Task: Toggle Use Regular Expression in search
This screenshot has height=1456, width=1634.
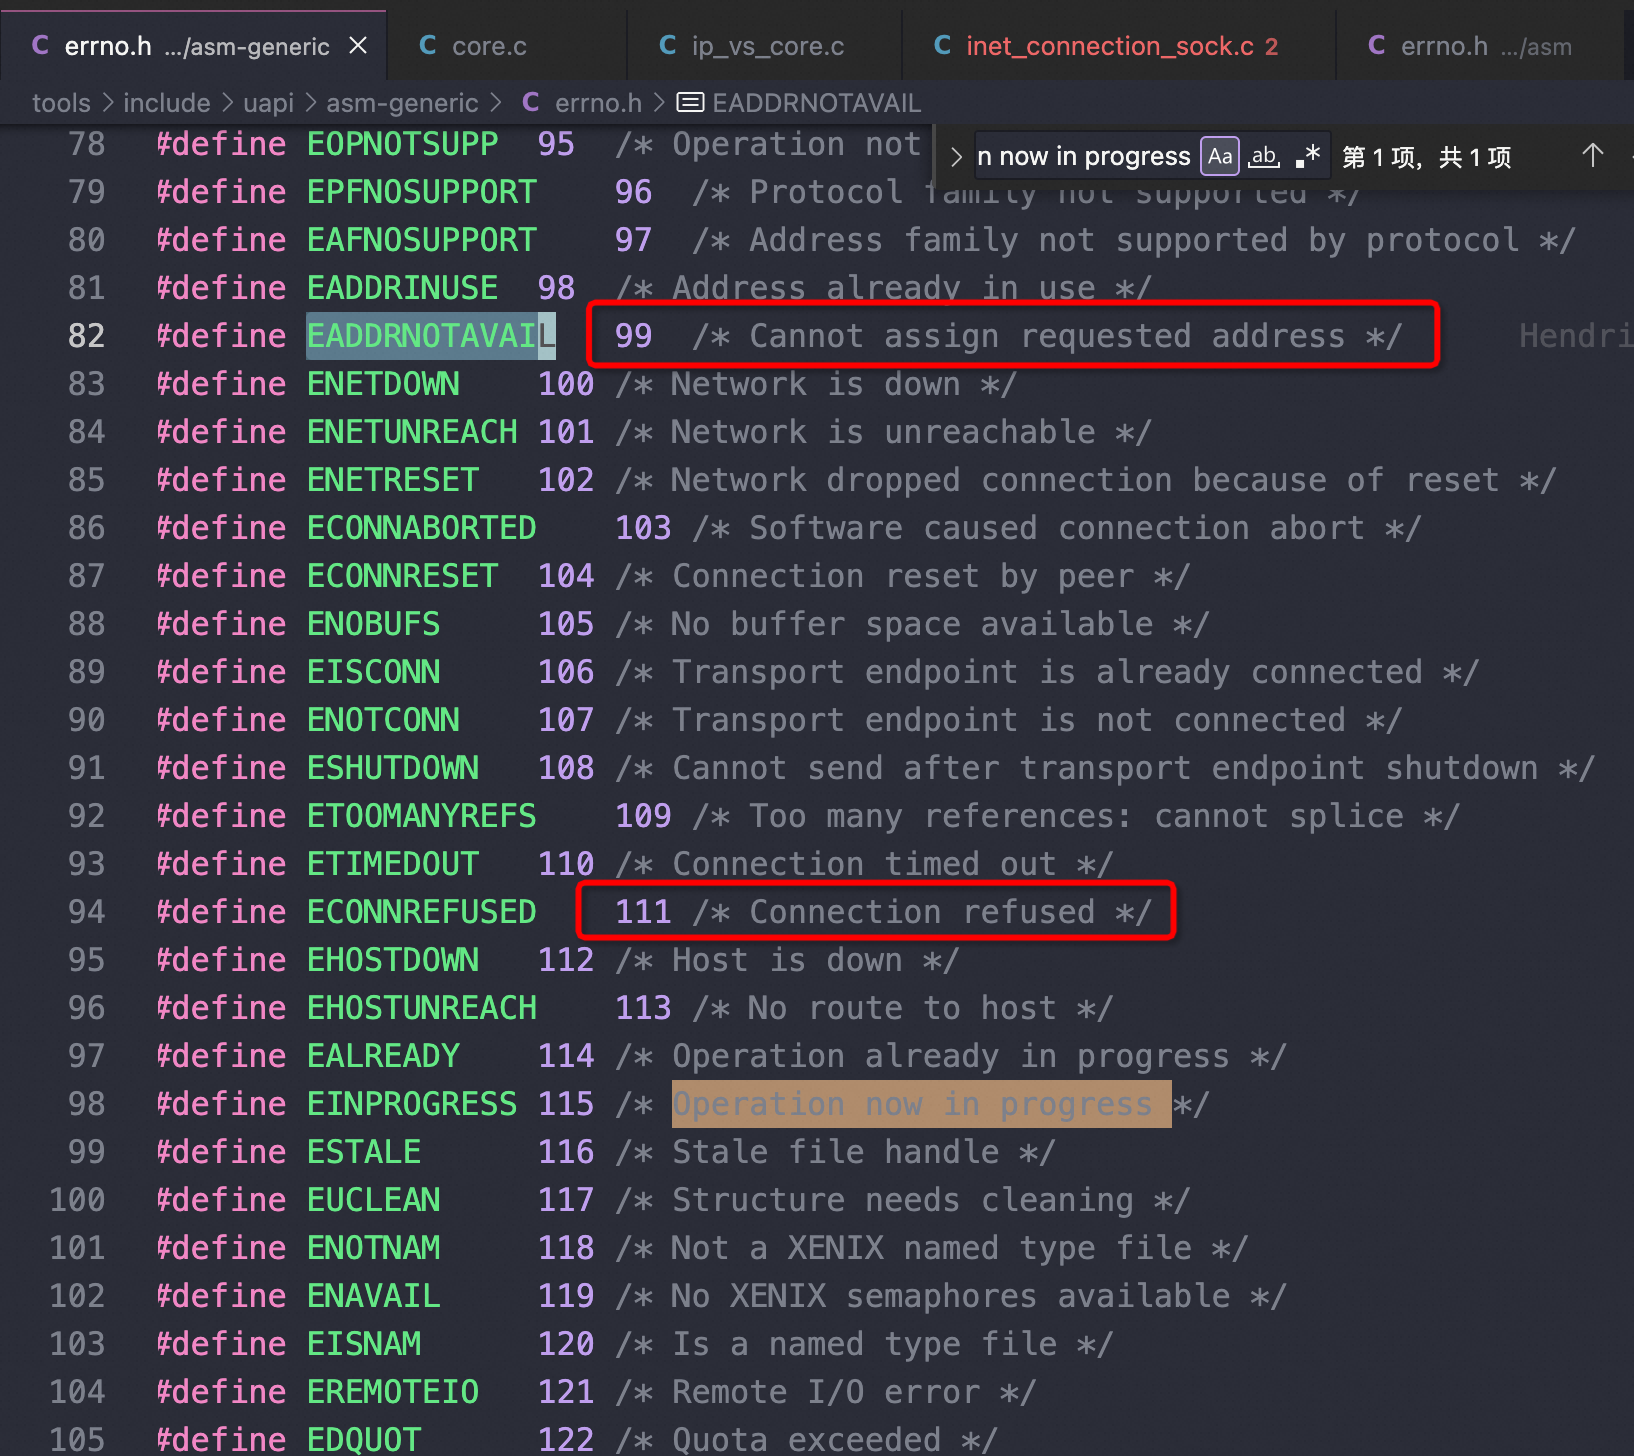Action: coord(1307,156)
